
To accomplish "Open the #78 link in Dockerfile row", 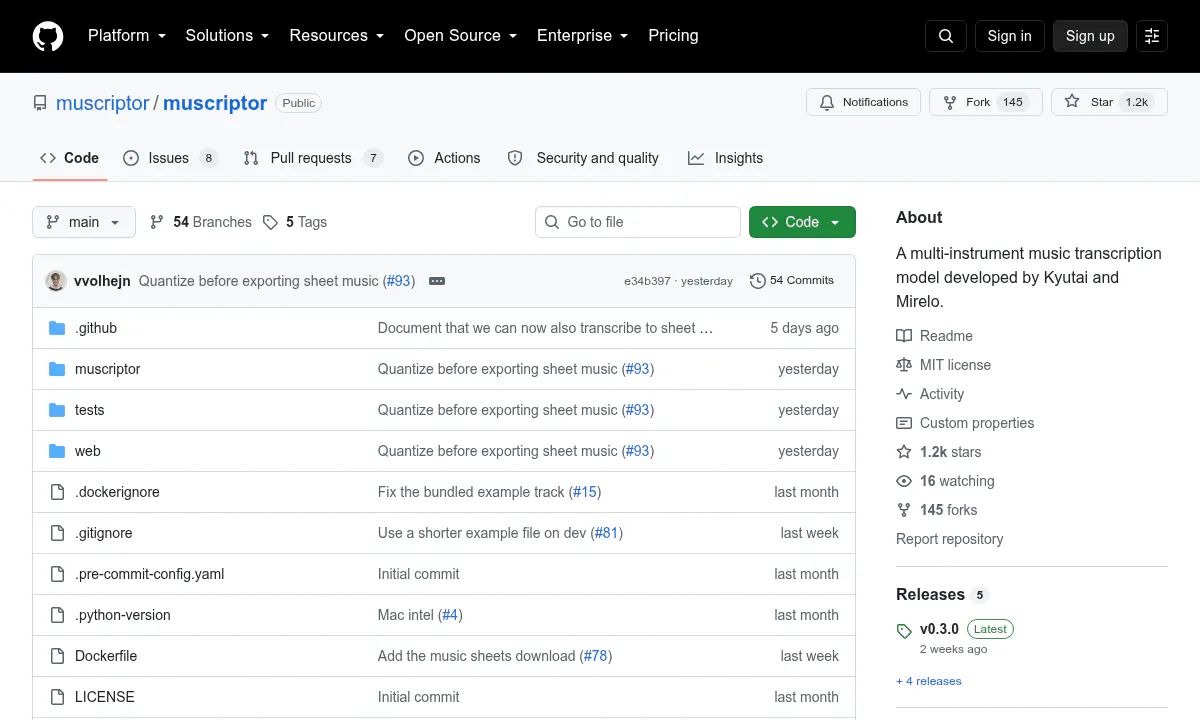I will click(x=596, y=656).
